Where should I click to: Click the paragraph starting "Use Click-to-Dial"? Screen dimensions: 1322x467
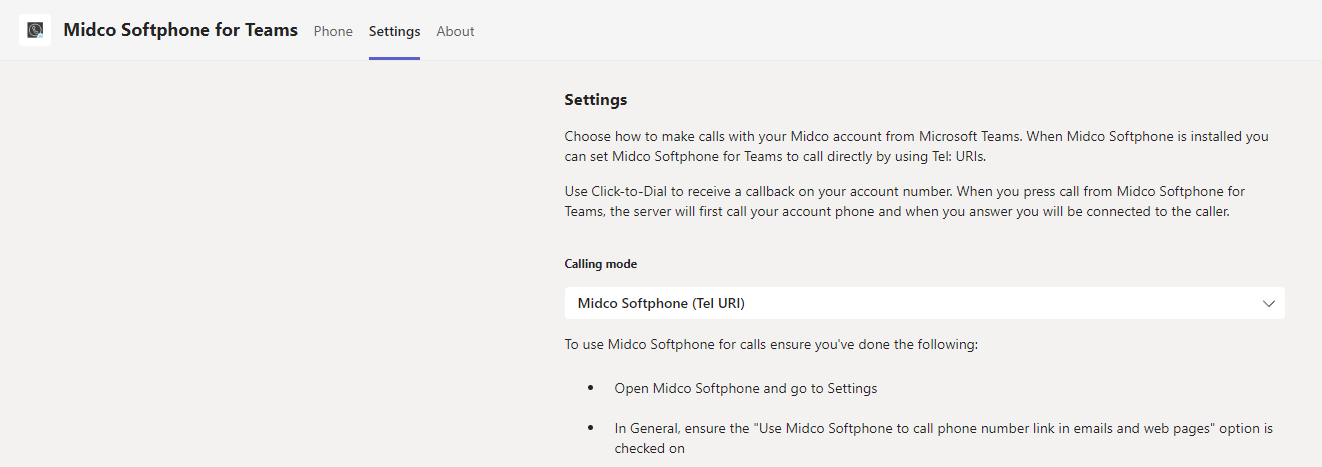904,201
